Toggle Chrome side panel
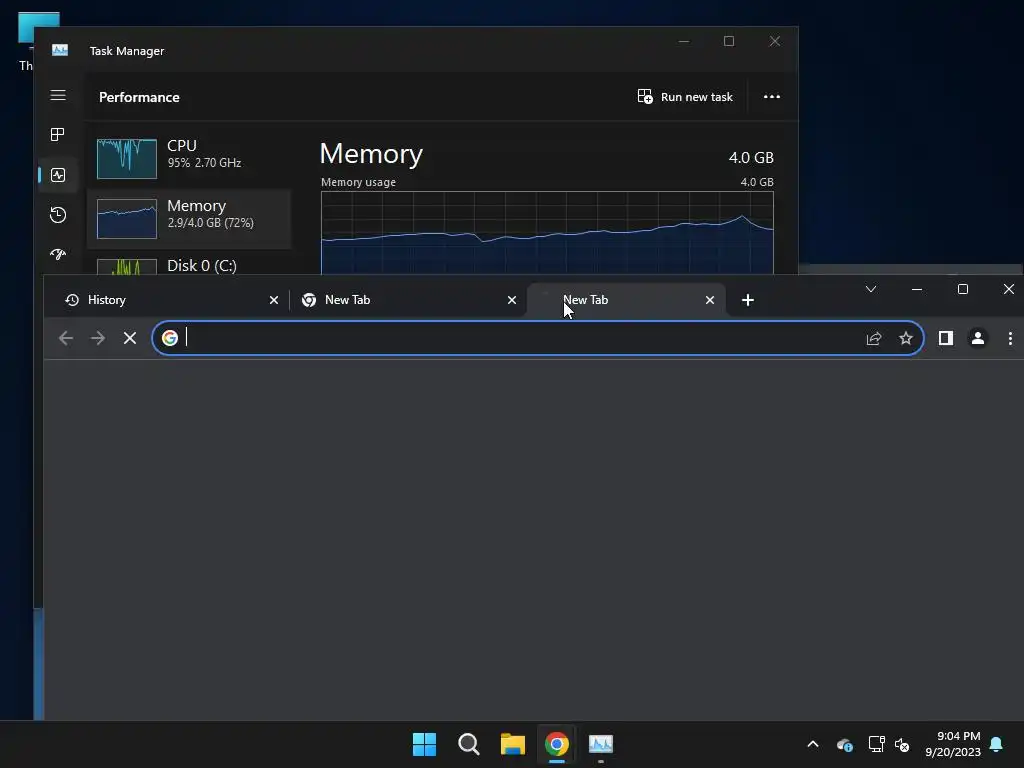 coord(946,338)
